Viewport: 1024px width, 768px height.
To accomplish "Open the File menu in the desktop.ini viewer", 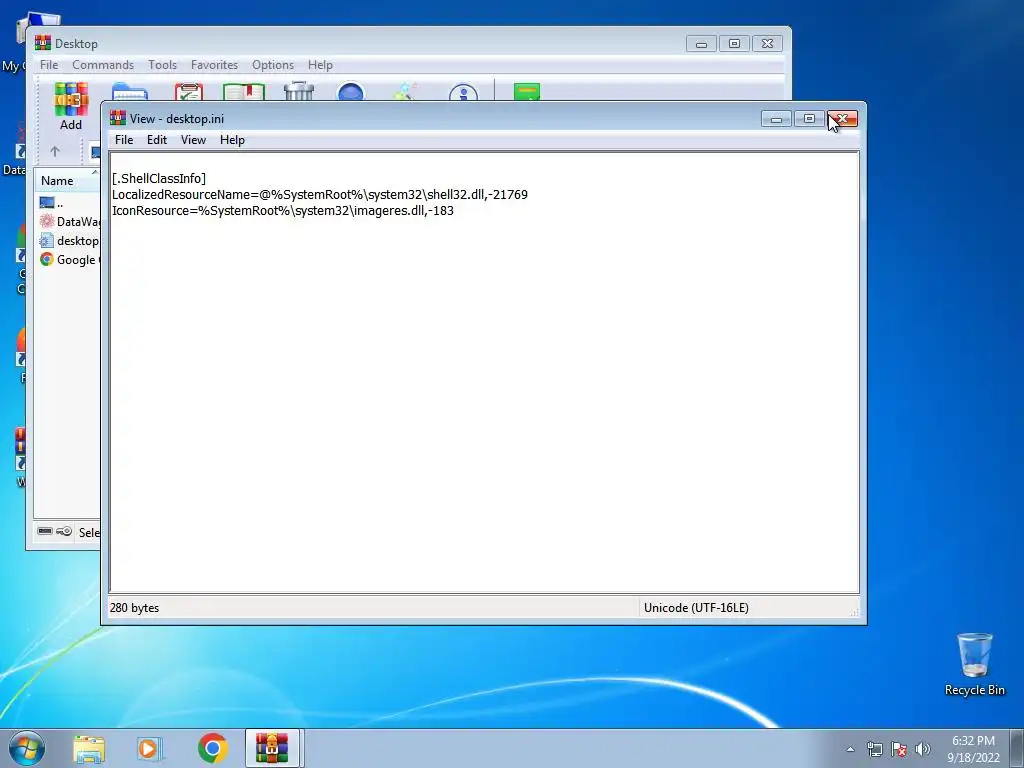I will [124, 140].
